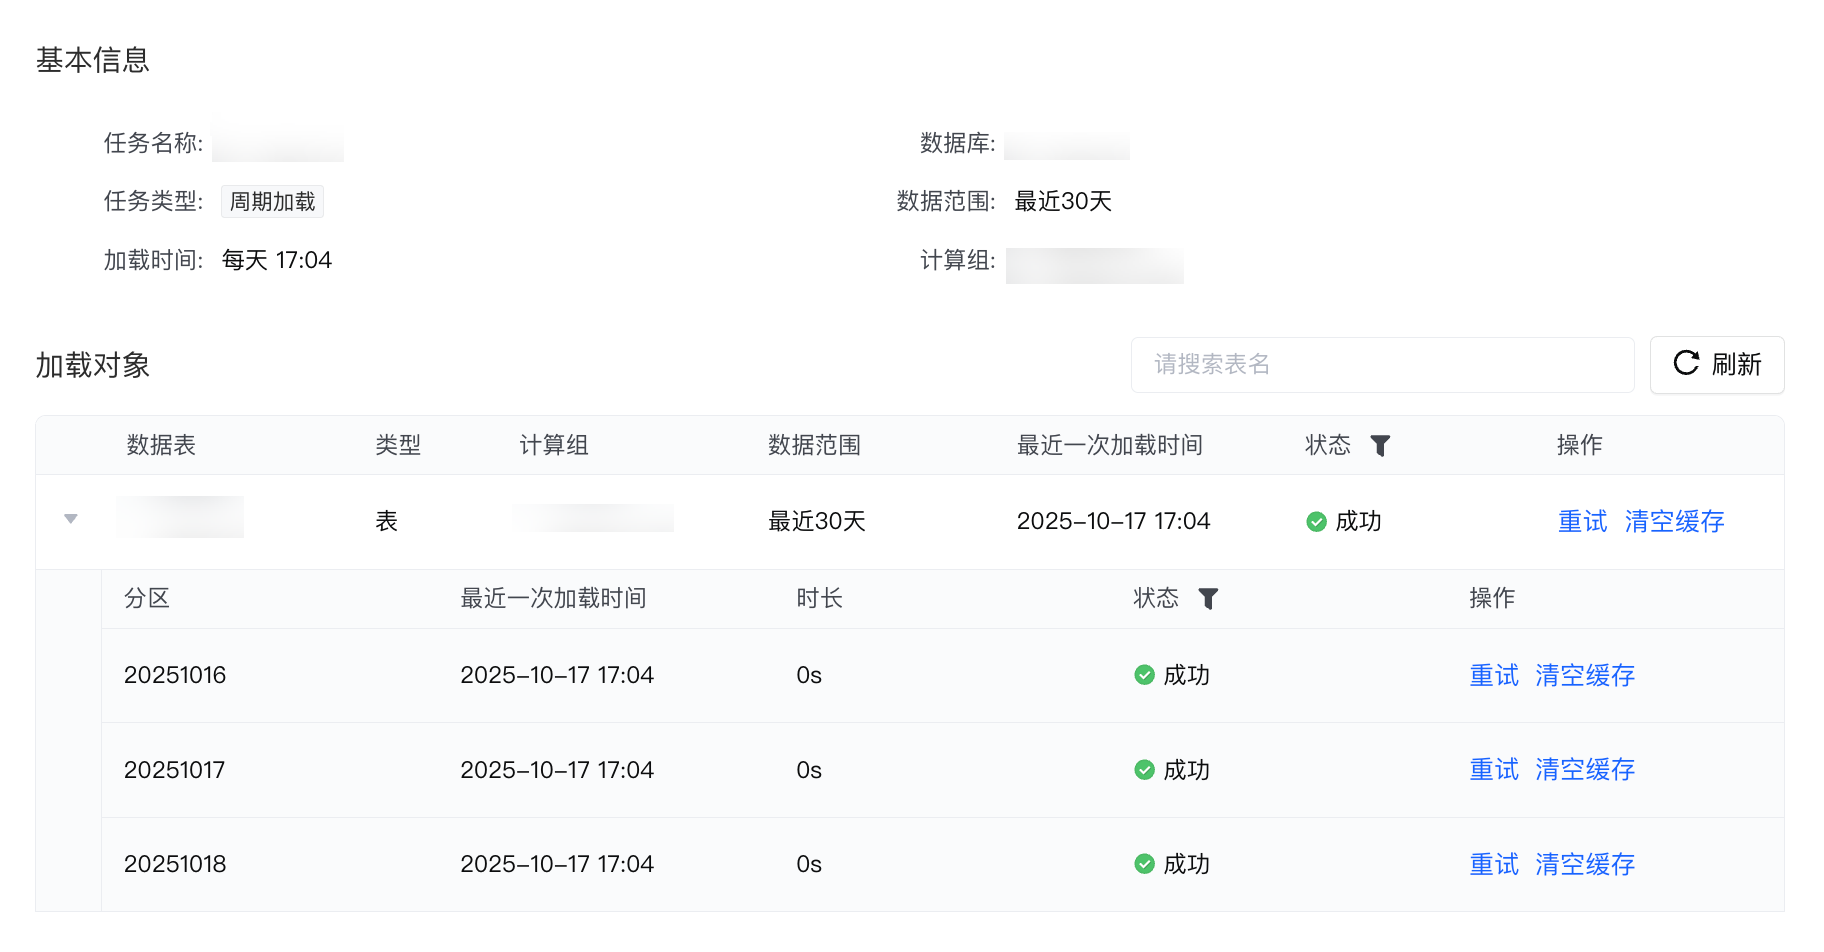
Task: Click the 最近一次加载时间 partition column header
Action: pyautogui.click(x=553, y=599)
